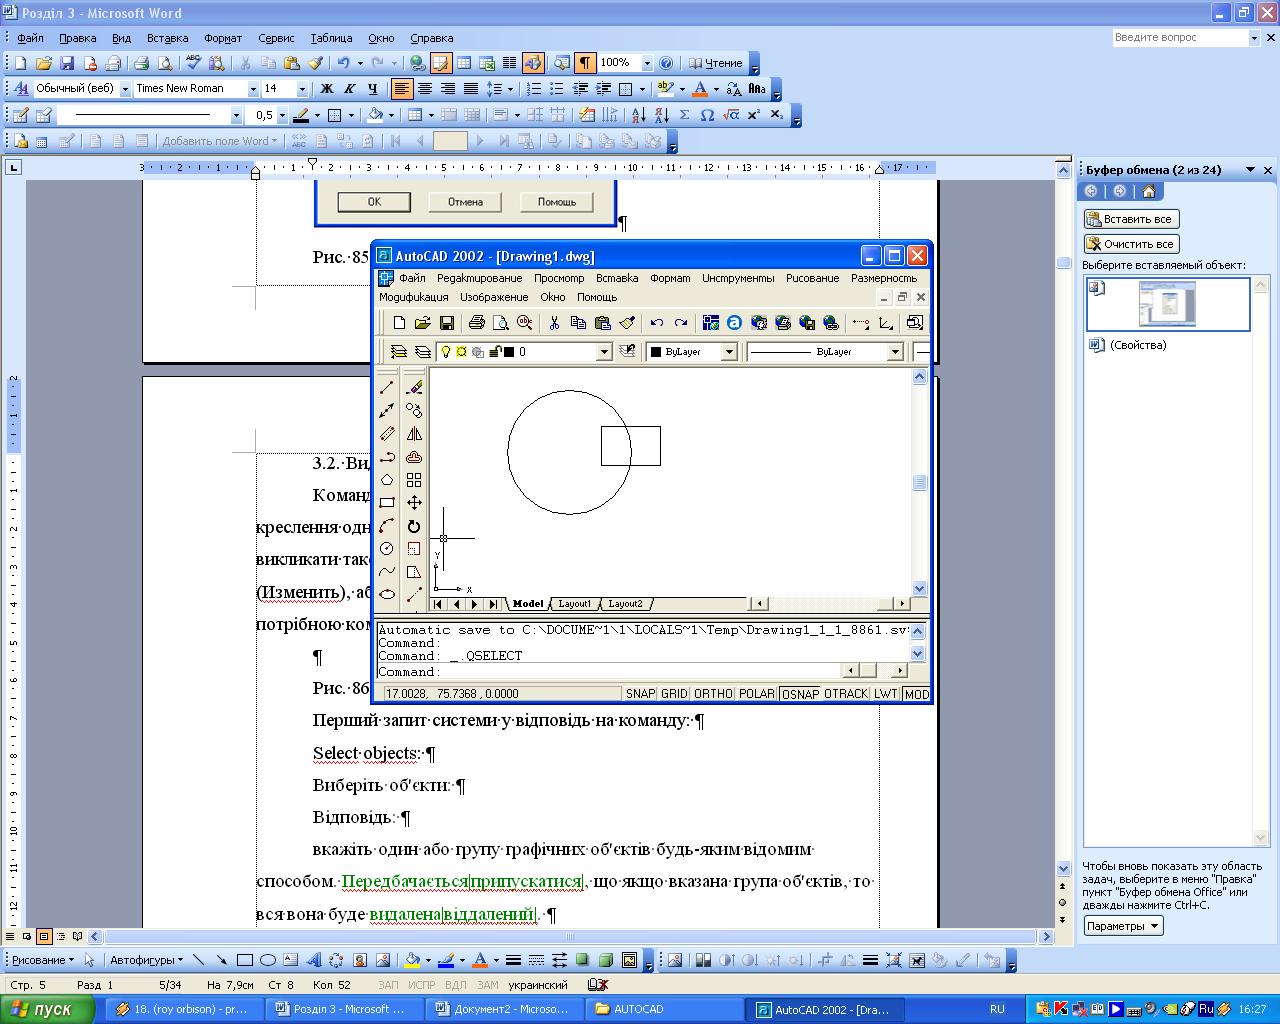Viewport: 1280px width, 1024px height.
Task: Open the Автофигуры dropdown menu
Action: click(147, 960)
